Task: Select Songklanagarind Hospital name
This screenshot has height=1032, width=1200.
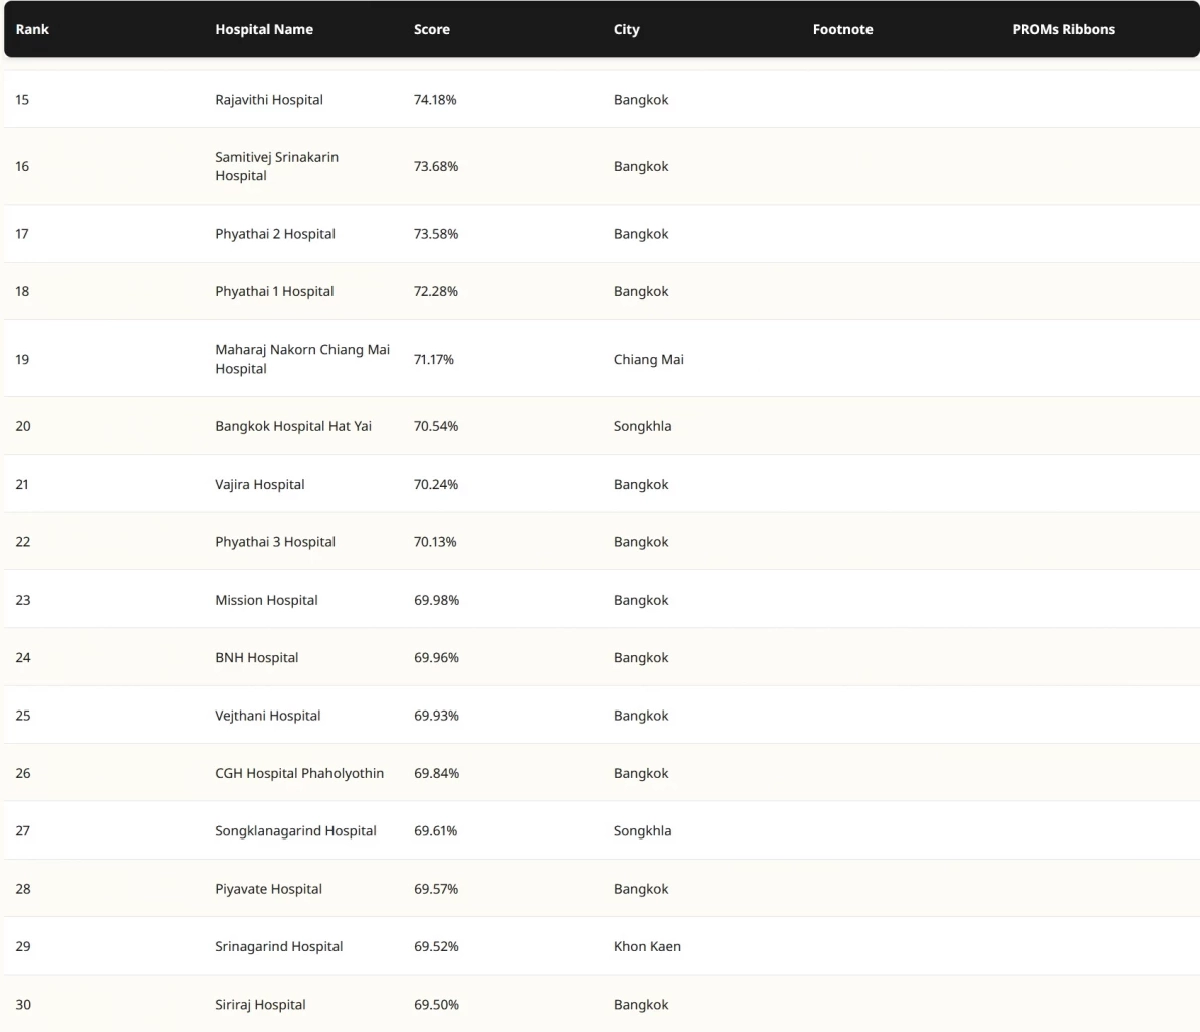Action: point(296,831)
